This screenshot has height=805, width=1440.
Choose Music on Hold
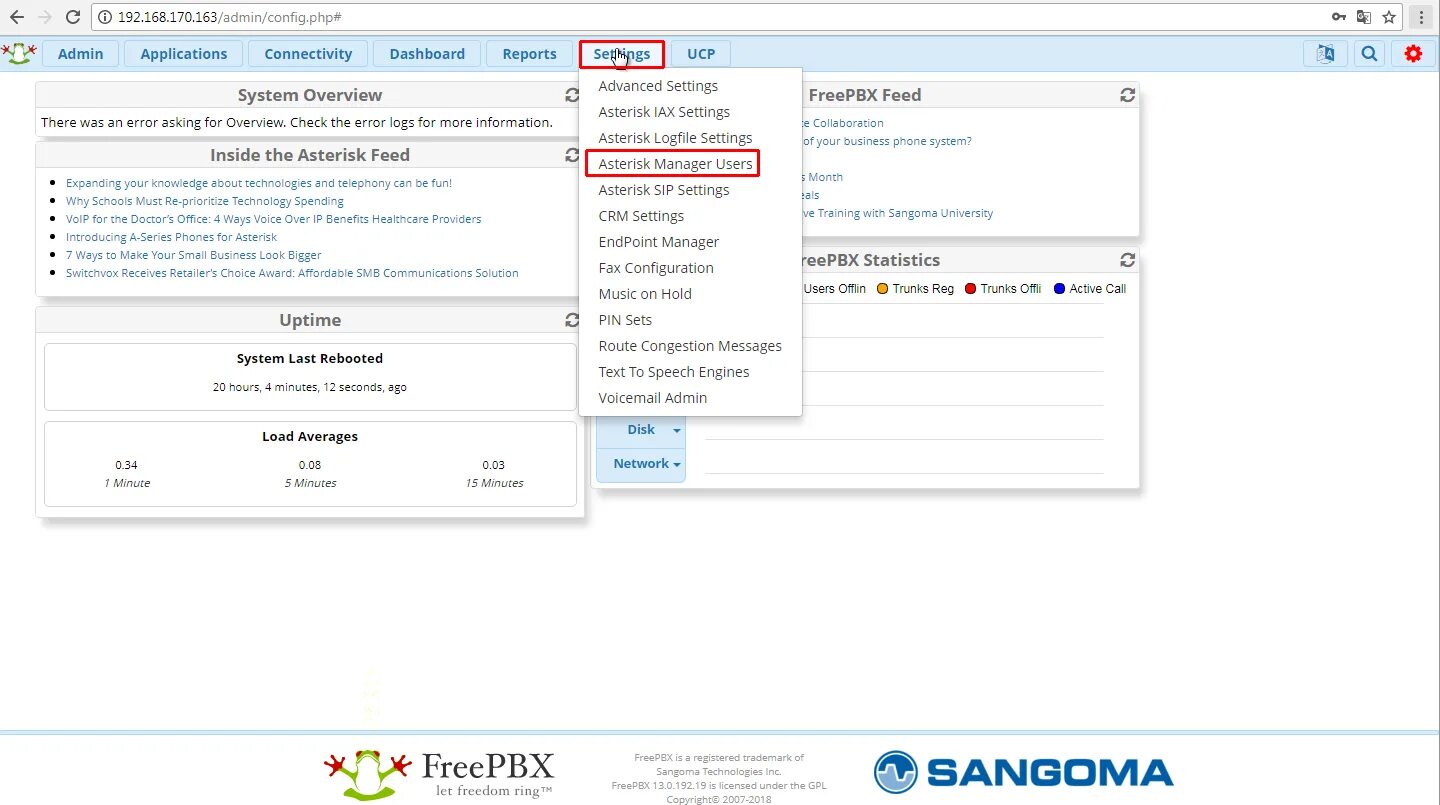coord(645,294)
